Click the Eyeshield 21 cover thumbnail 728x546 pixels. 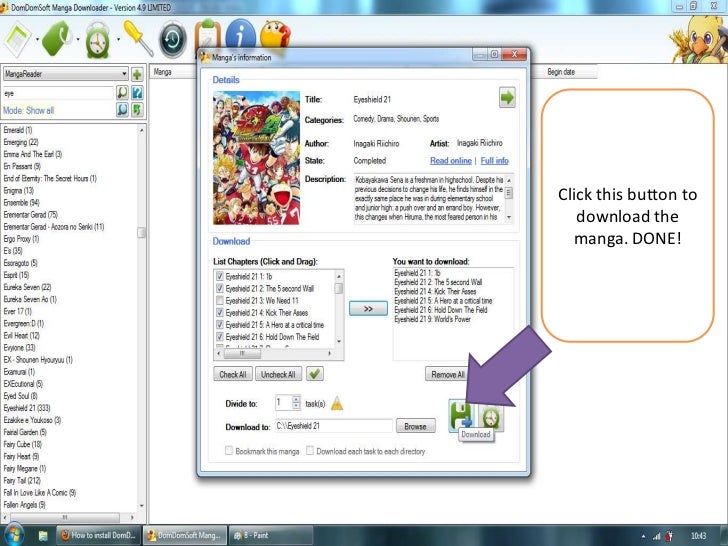pos(256,158)
